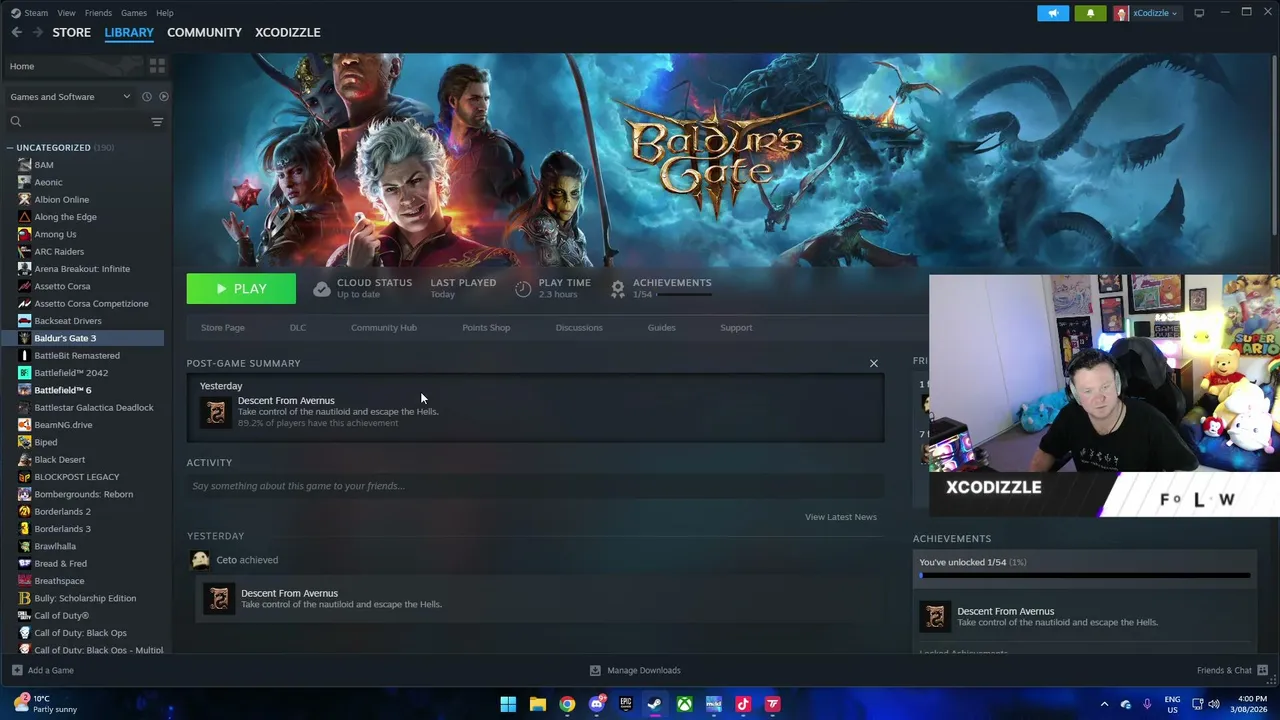1280x720 pixels.
Task: Select Albion Online in the library
Action: pyautogui.click(x=61, y=200)
